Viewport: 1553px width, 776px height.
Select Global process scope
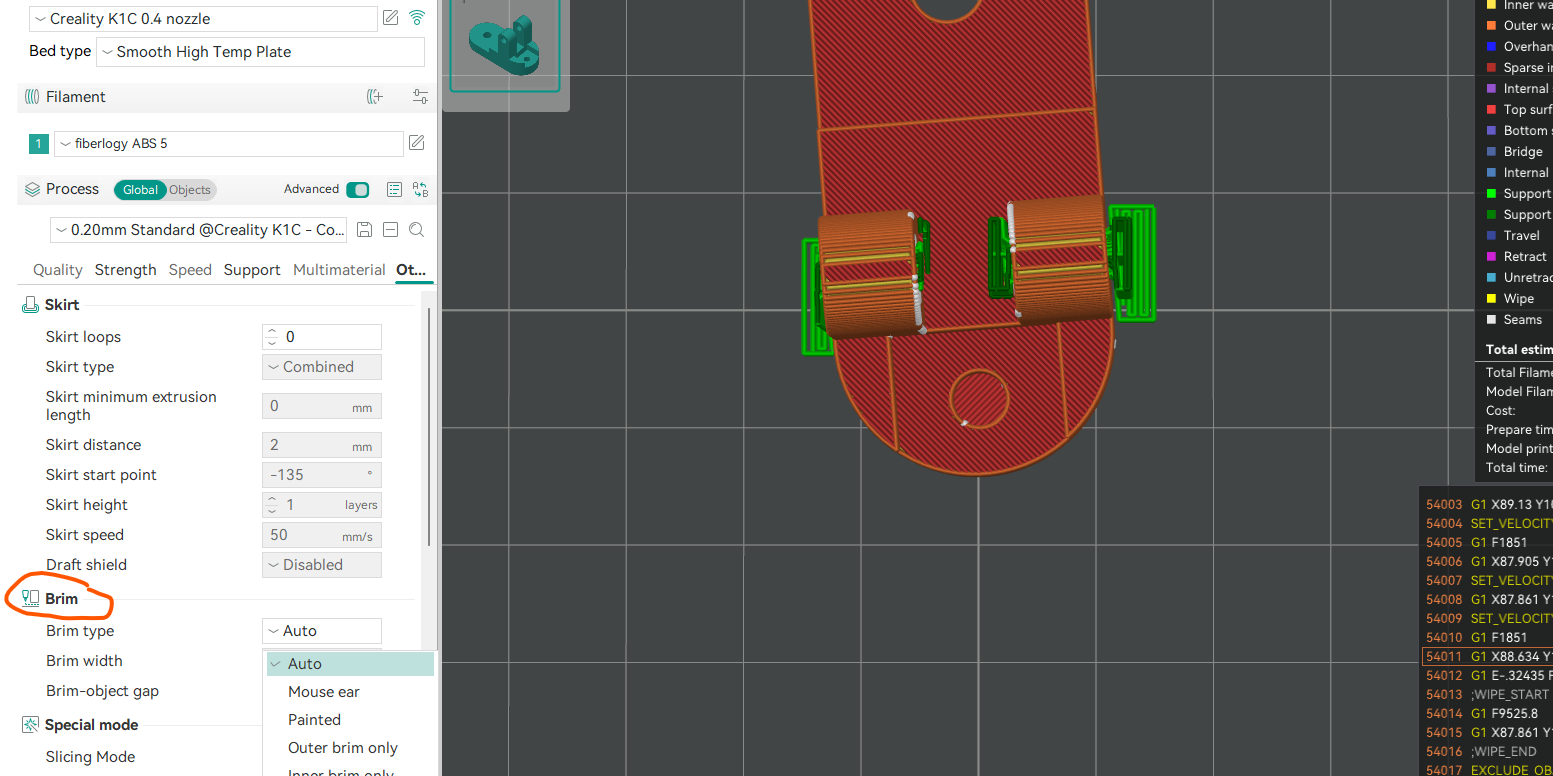(140, 190)
